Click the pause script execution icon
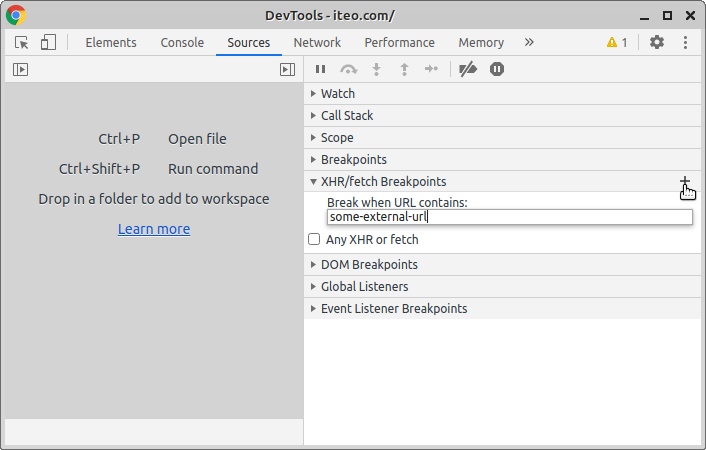The image size is (706, 450). pyautogui.click(x=320, y=69)
